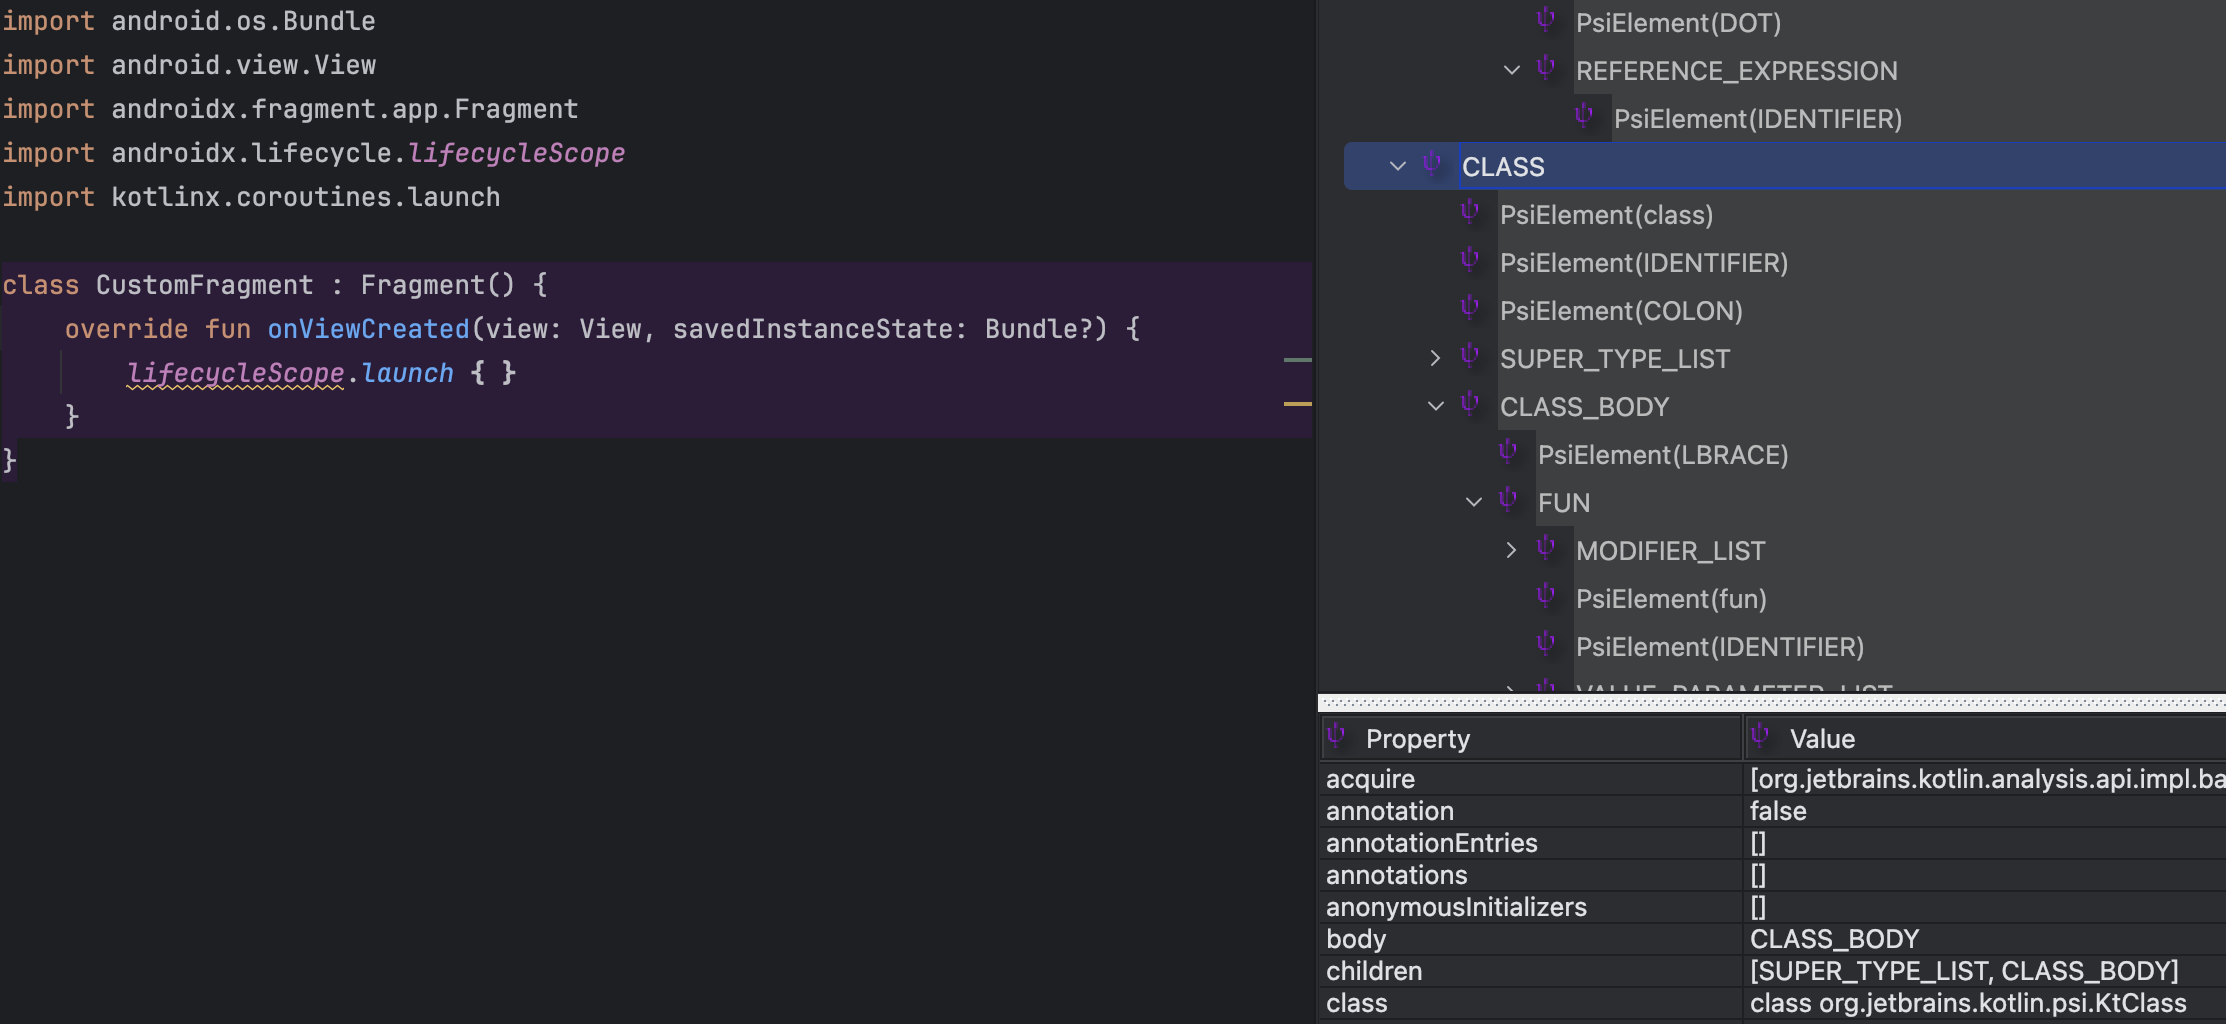Collapse the REFERENCE_EXPRESSION node
The height and width of the screenshot is (1024, 2226).
pyautogui.click(x=1512, y=70)
